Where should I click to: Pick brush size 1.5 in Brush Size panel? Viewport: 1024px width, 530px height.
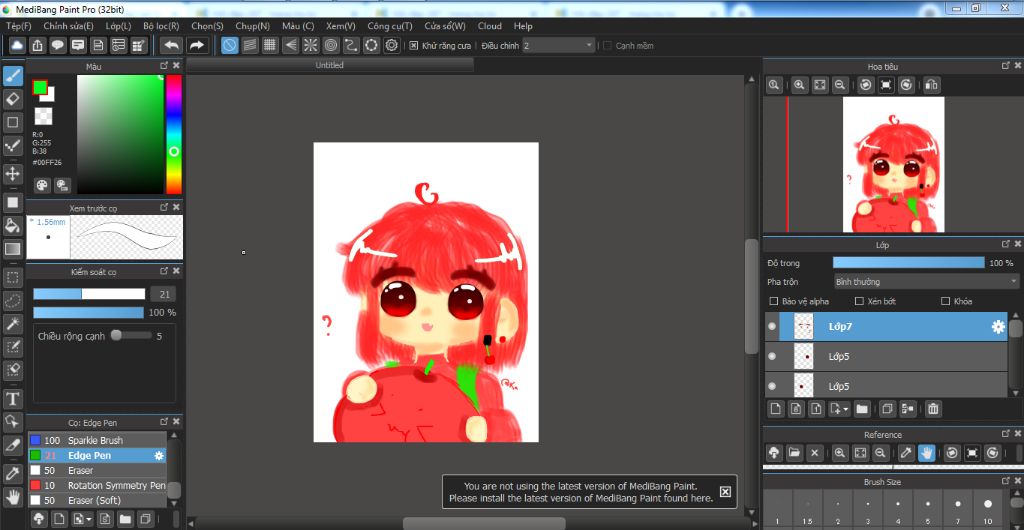pyautogui.click(x=807, y=509)
